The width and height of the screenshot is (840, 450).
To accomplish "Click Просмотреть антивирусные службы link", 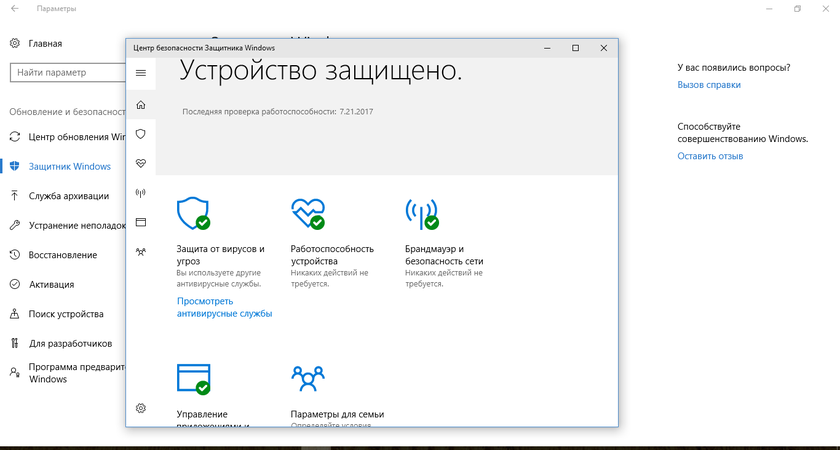I will [224, 307].
